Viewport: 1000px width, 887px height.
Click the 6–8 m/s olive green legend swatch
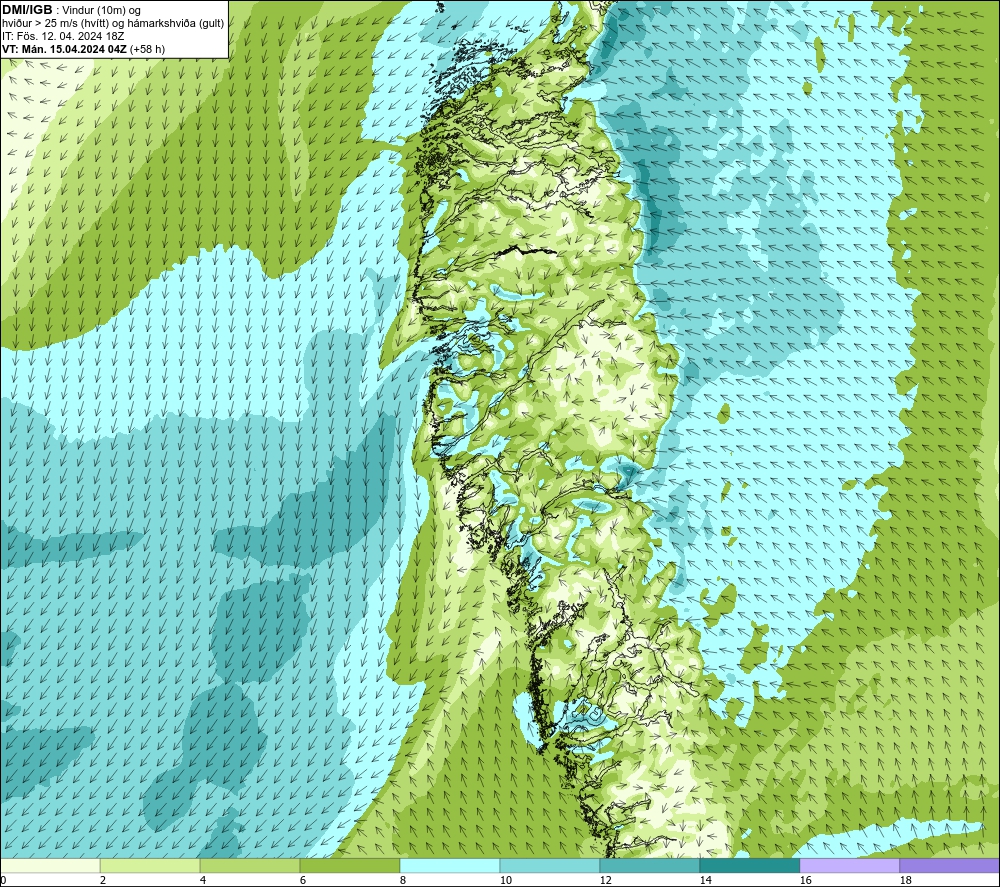point(349,865)
